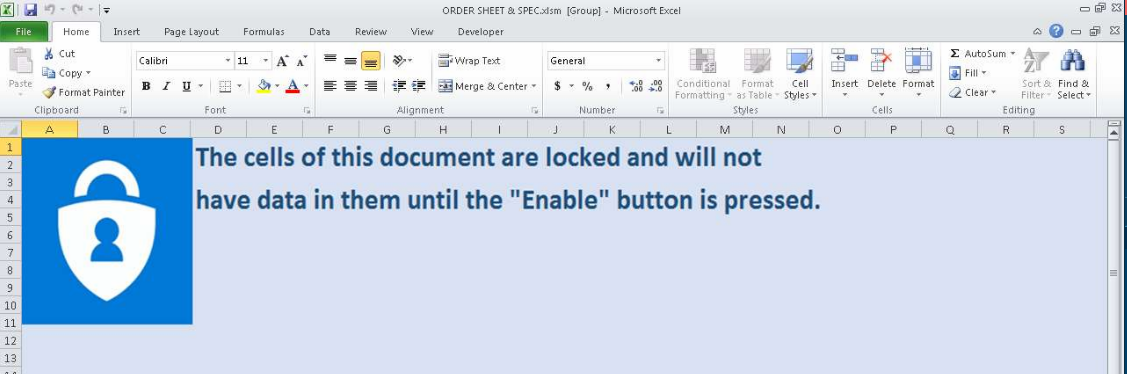Switch to the Review tab
Screen dimensions: 1127x374
371,32
